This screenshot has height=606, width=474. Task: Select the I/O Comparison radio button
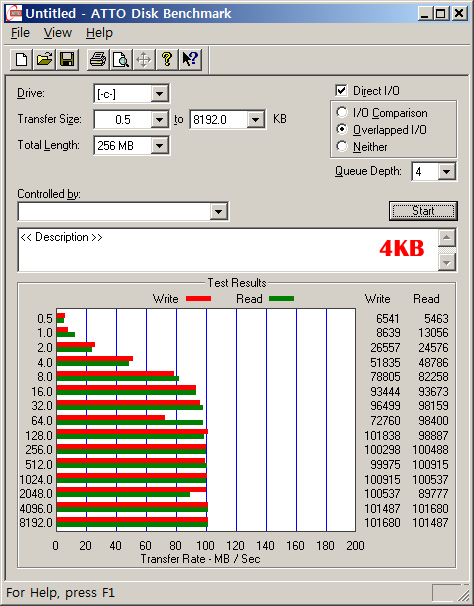[342, 112]
